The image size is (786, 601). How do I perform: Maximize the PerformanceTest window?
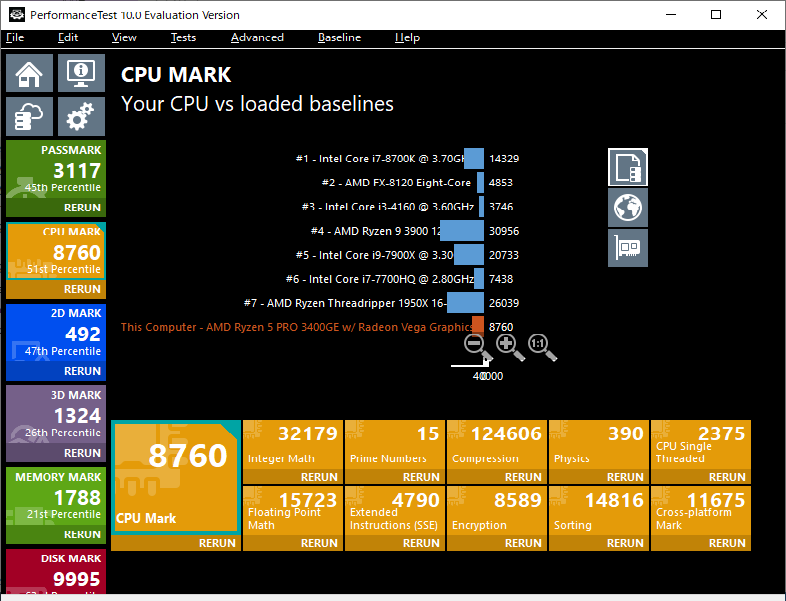pos(716,15)
